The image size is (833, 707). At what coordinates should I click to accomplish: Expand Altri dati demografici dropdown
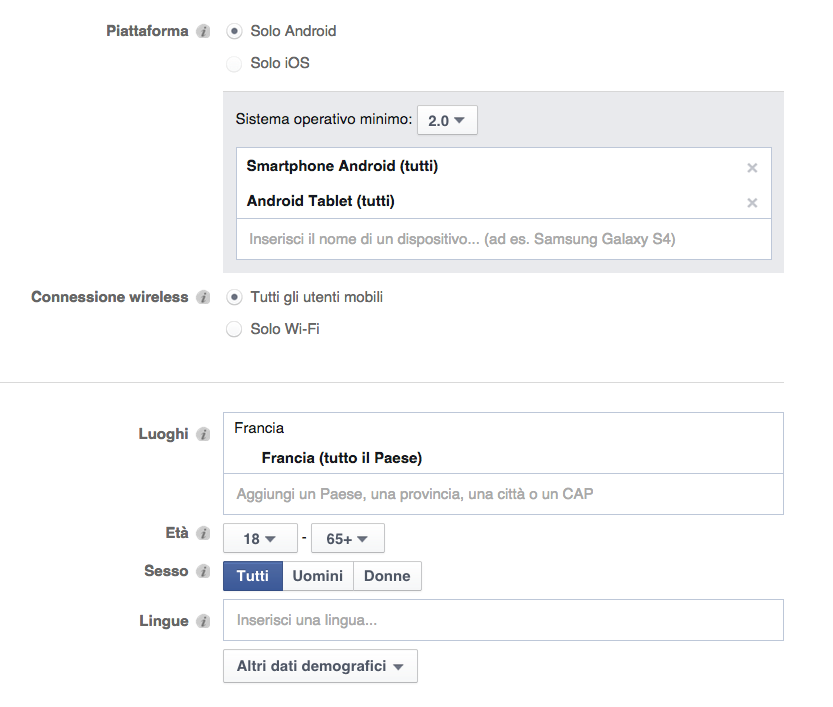click(x=320, y=666)
